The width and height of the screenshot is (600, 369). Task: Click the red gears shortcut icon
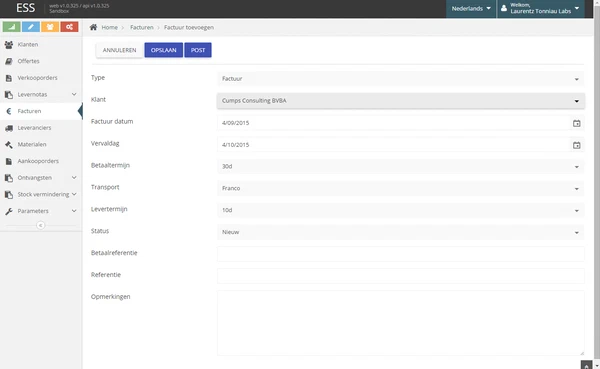69,27
